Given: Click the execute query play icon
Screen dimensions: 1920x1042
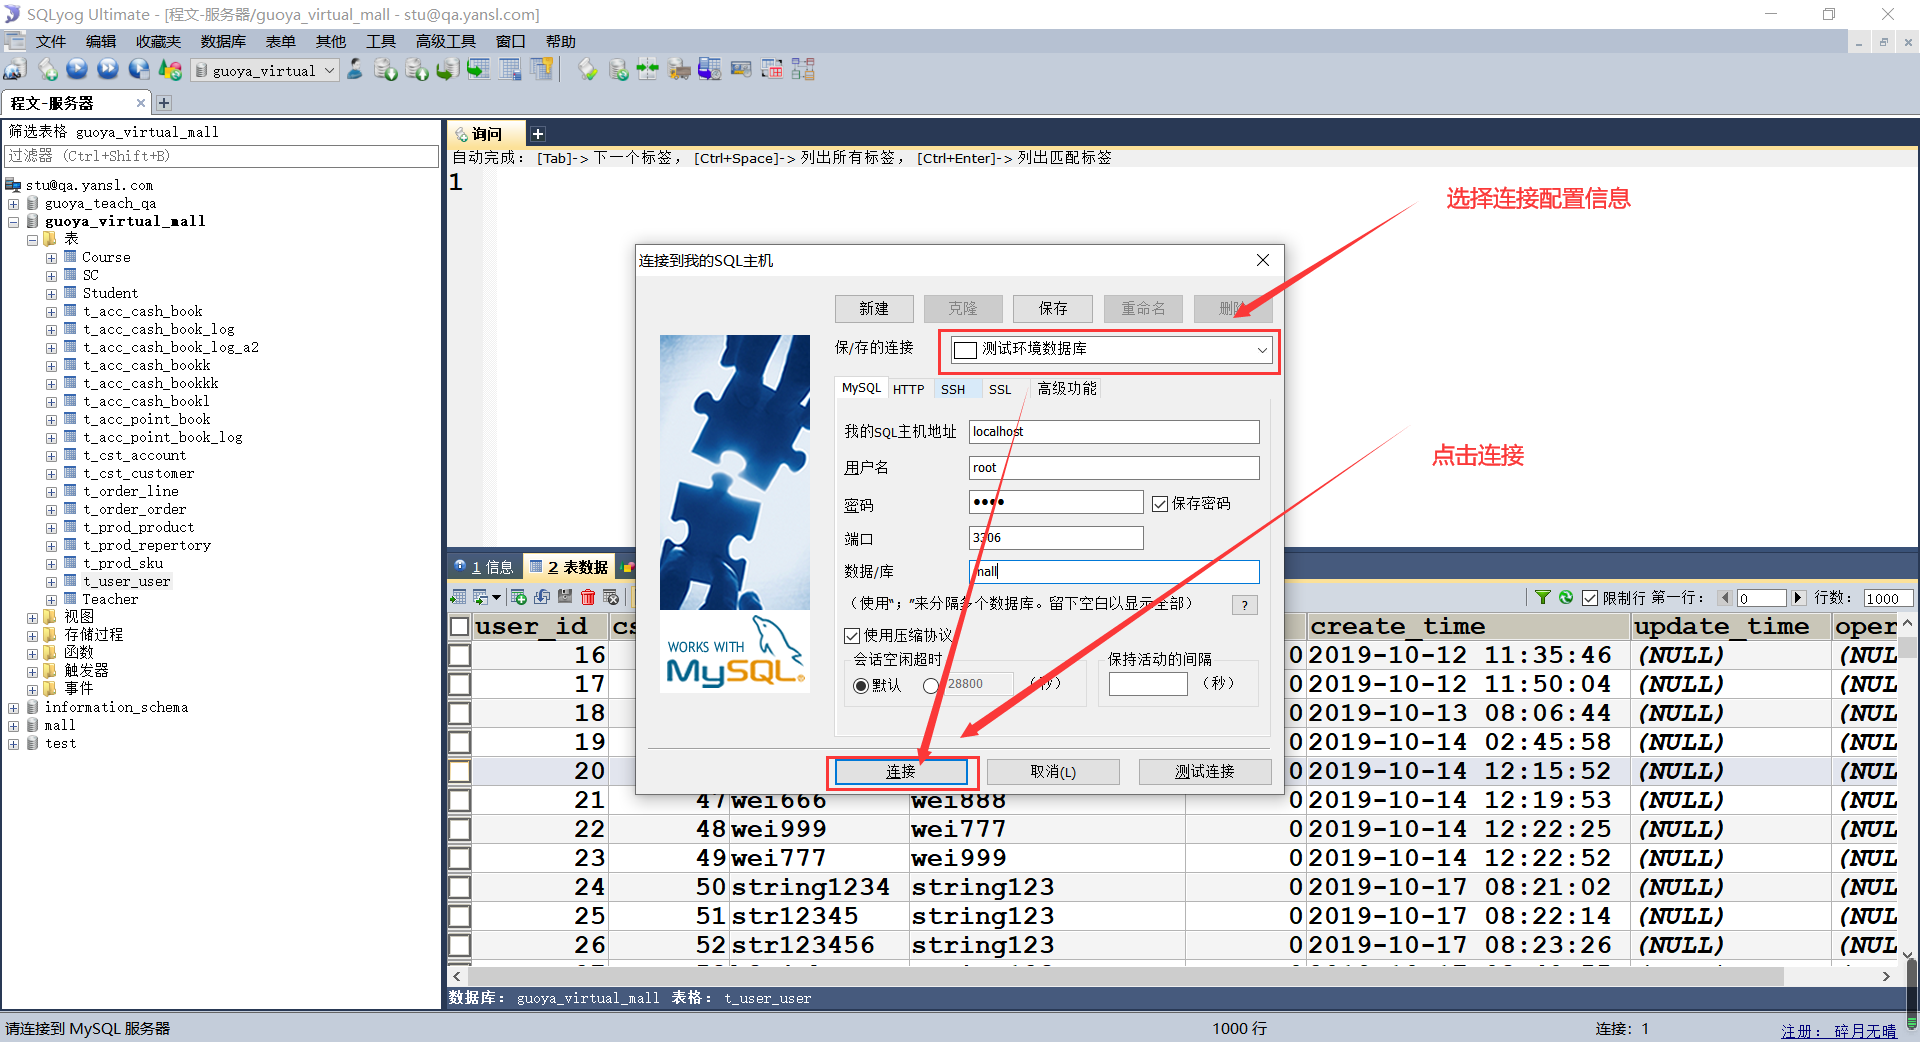Looking at the screenshot, I should [77, 69].
